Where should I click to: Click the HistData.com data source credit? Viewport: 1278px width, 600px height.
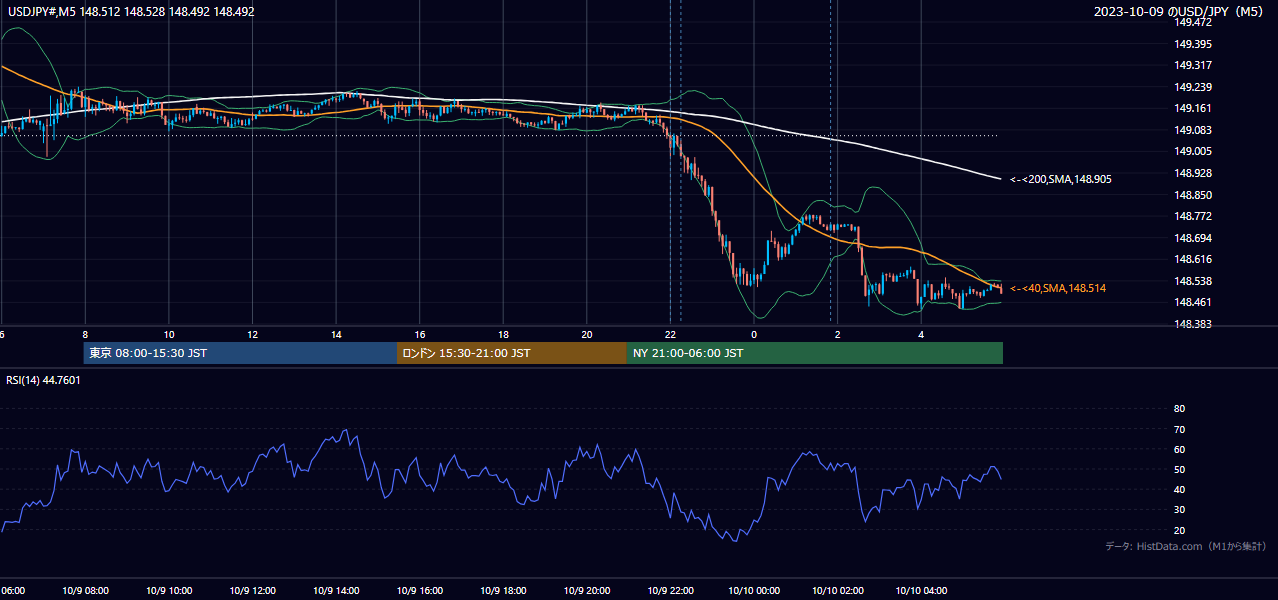(x=1186, y=546)
